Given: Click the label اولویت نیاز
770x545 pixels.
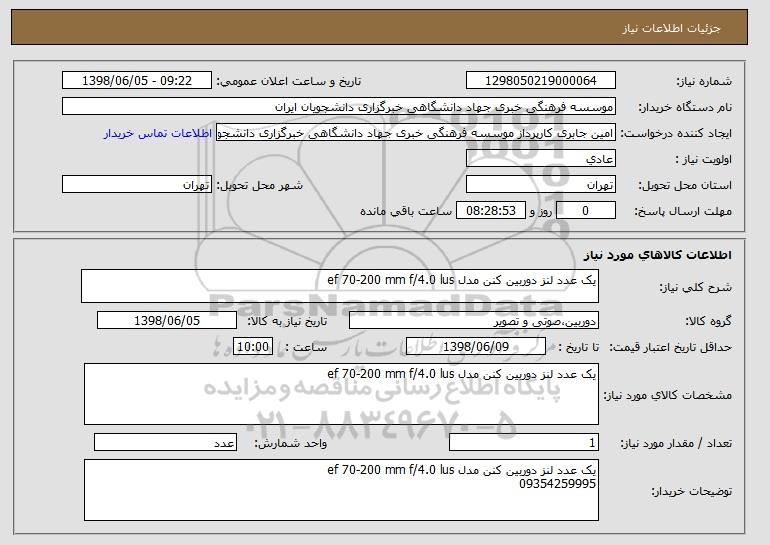Looking at the screenshot, I should point(704,159).
